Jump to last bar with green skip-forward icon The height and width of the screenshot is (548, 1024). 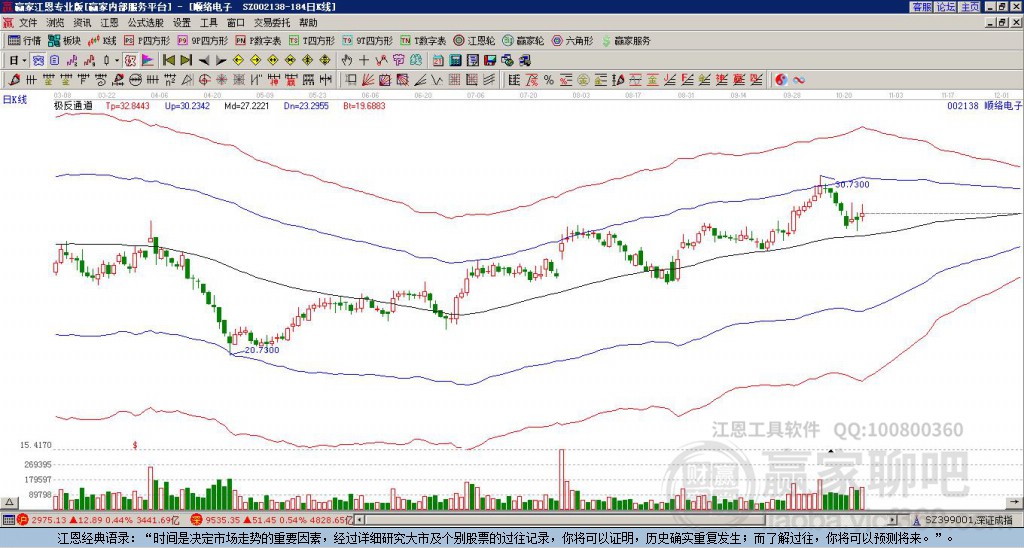pyautogui.click(x=186, y=61)
